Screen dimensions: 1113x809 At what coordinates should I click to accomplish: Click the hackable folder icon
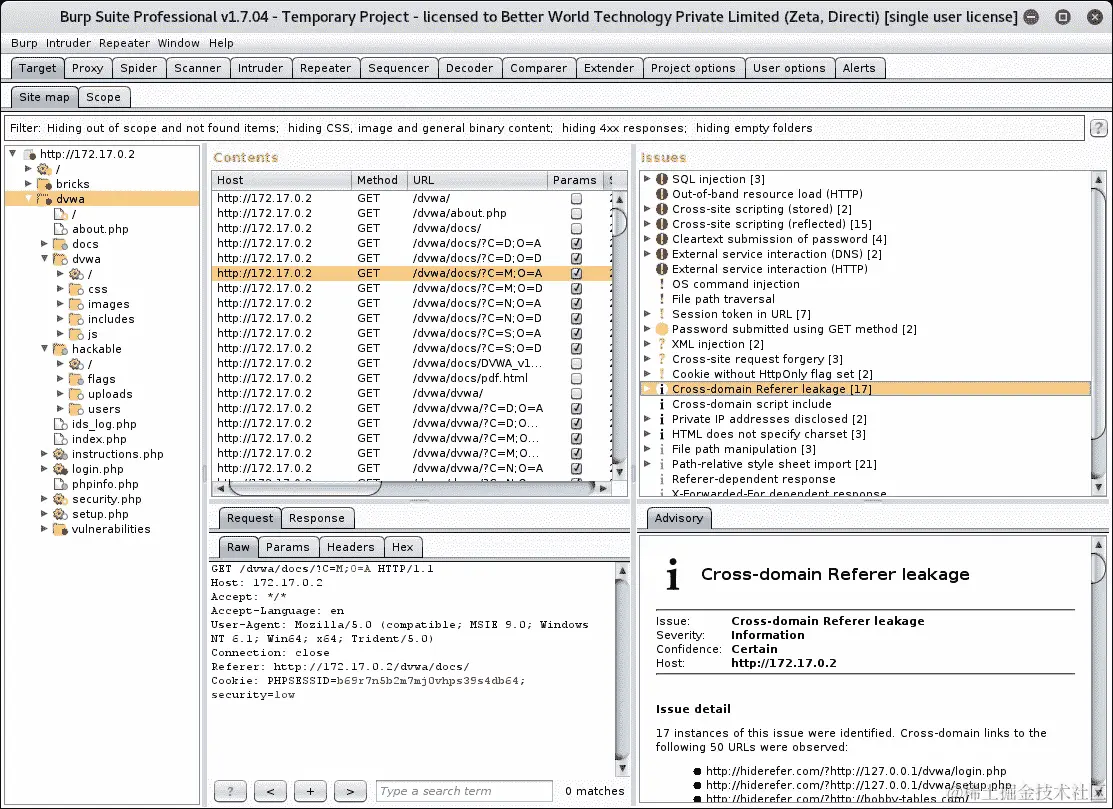(60, 349)
